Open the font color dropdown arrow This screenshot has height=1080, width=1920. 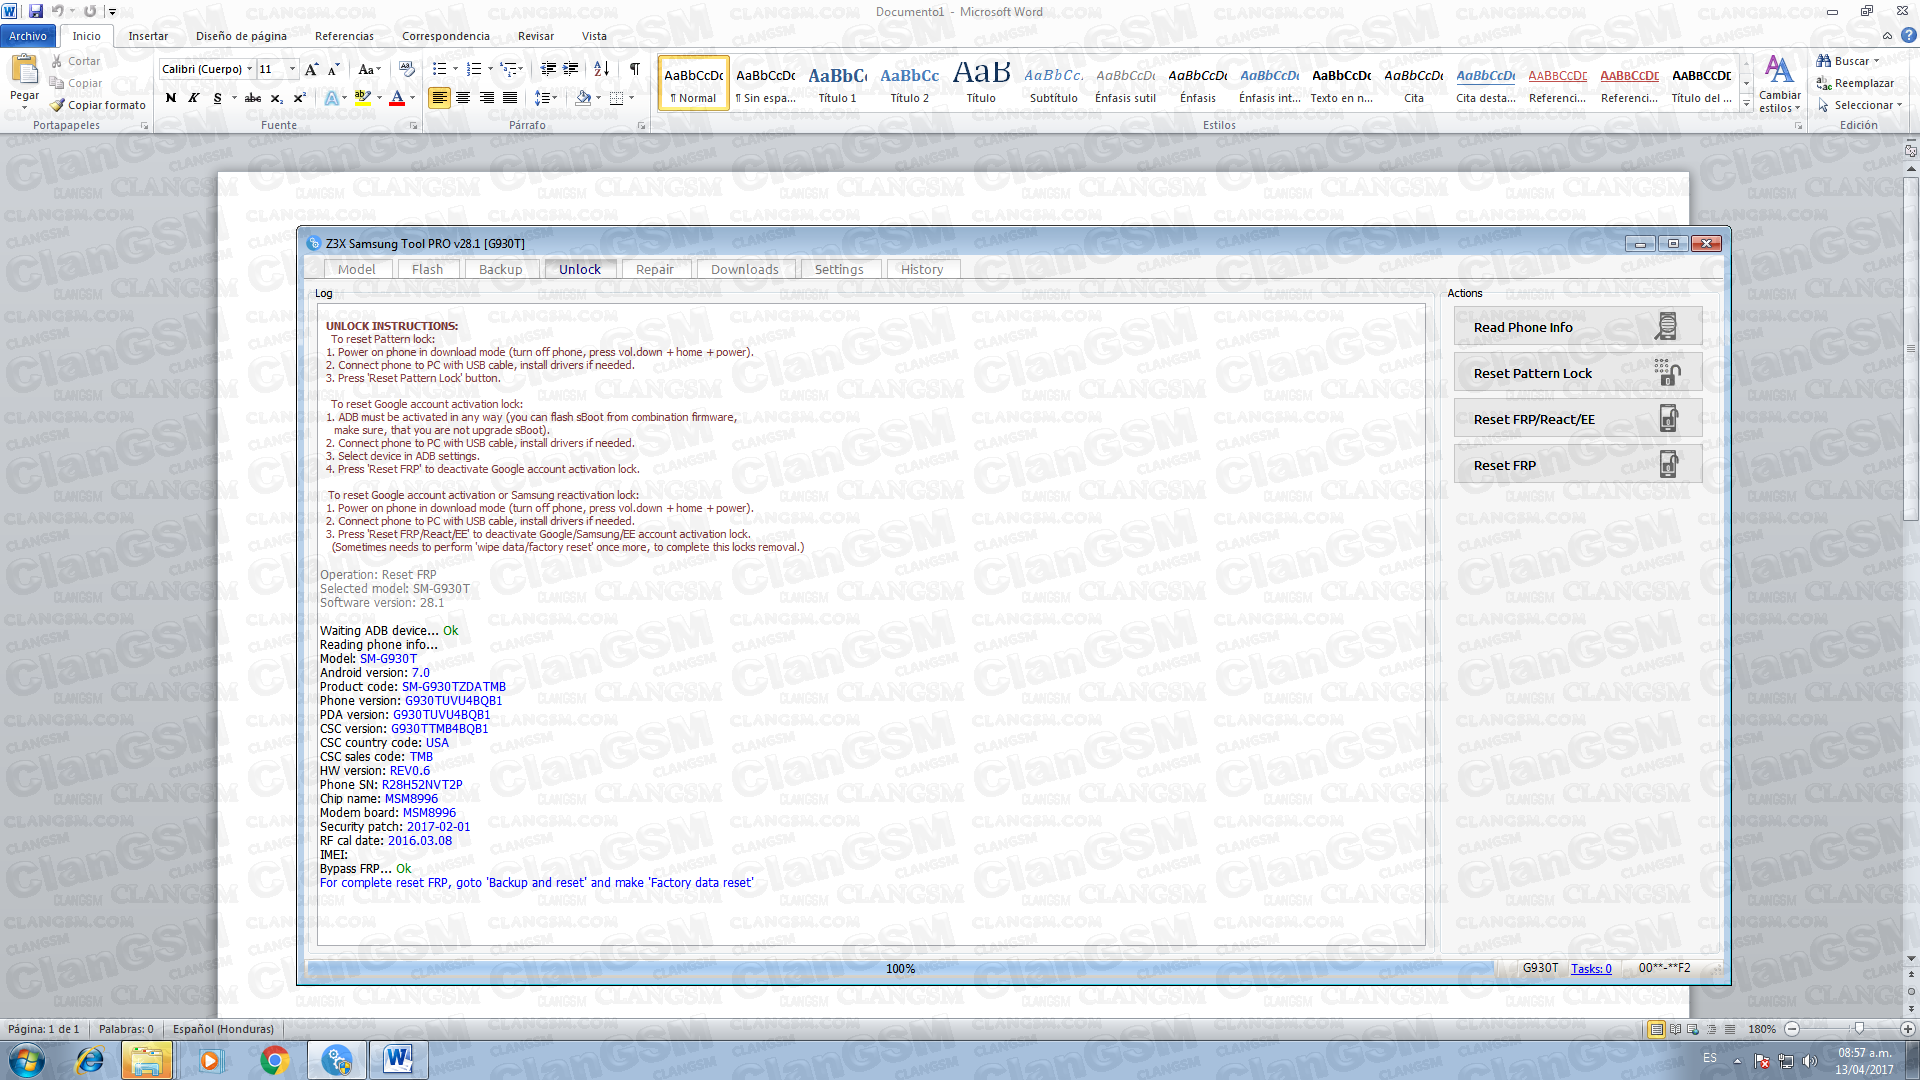[412, 98]
